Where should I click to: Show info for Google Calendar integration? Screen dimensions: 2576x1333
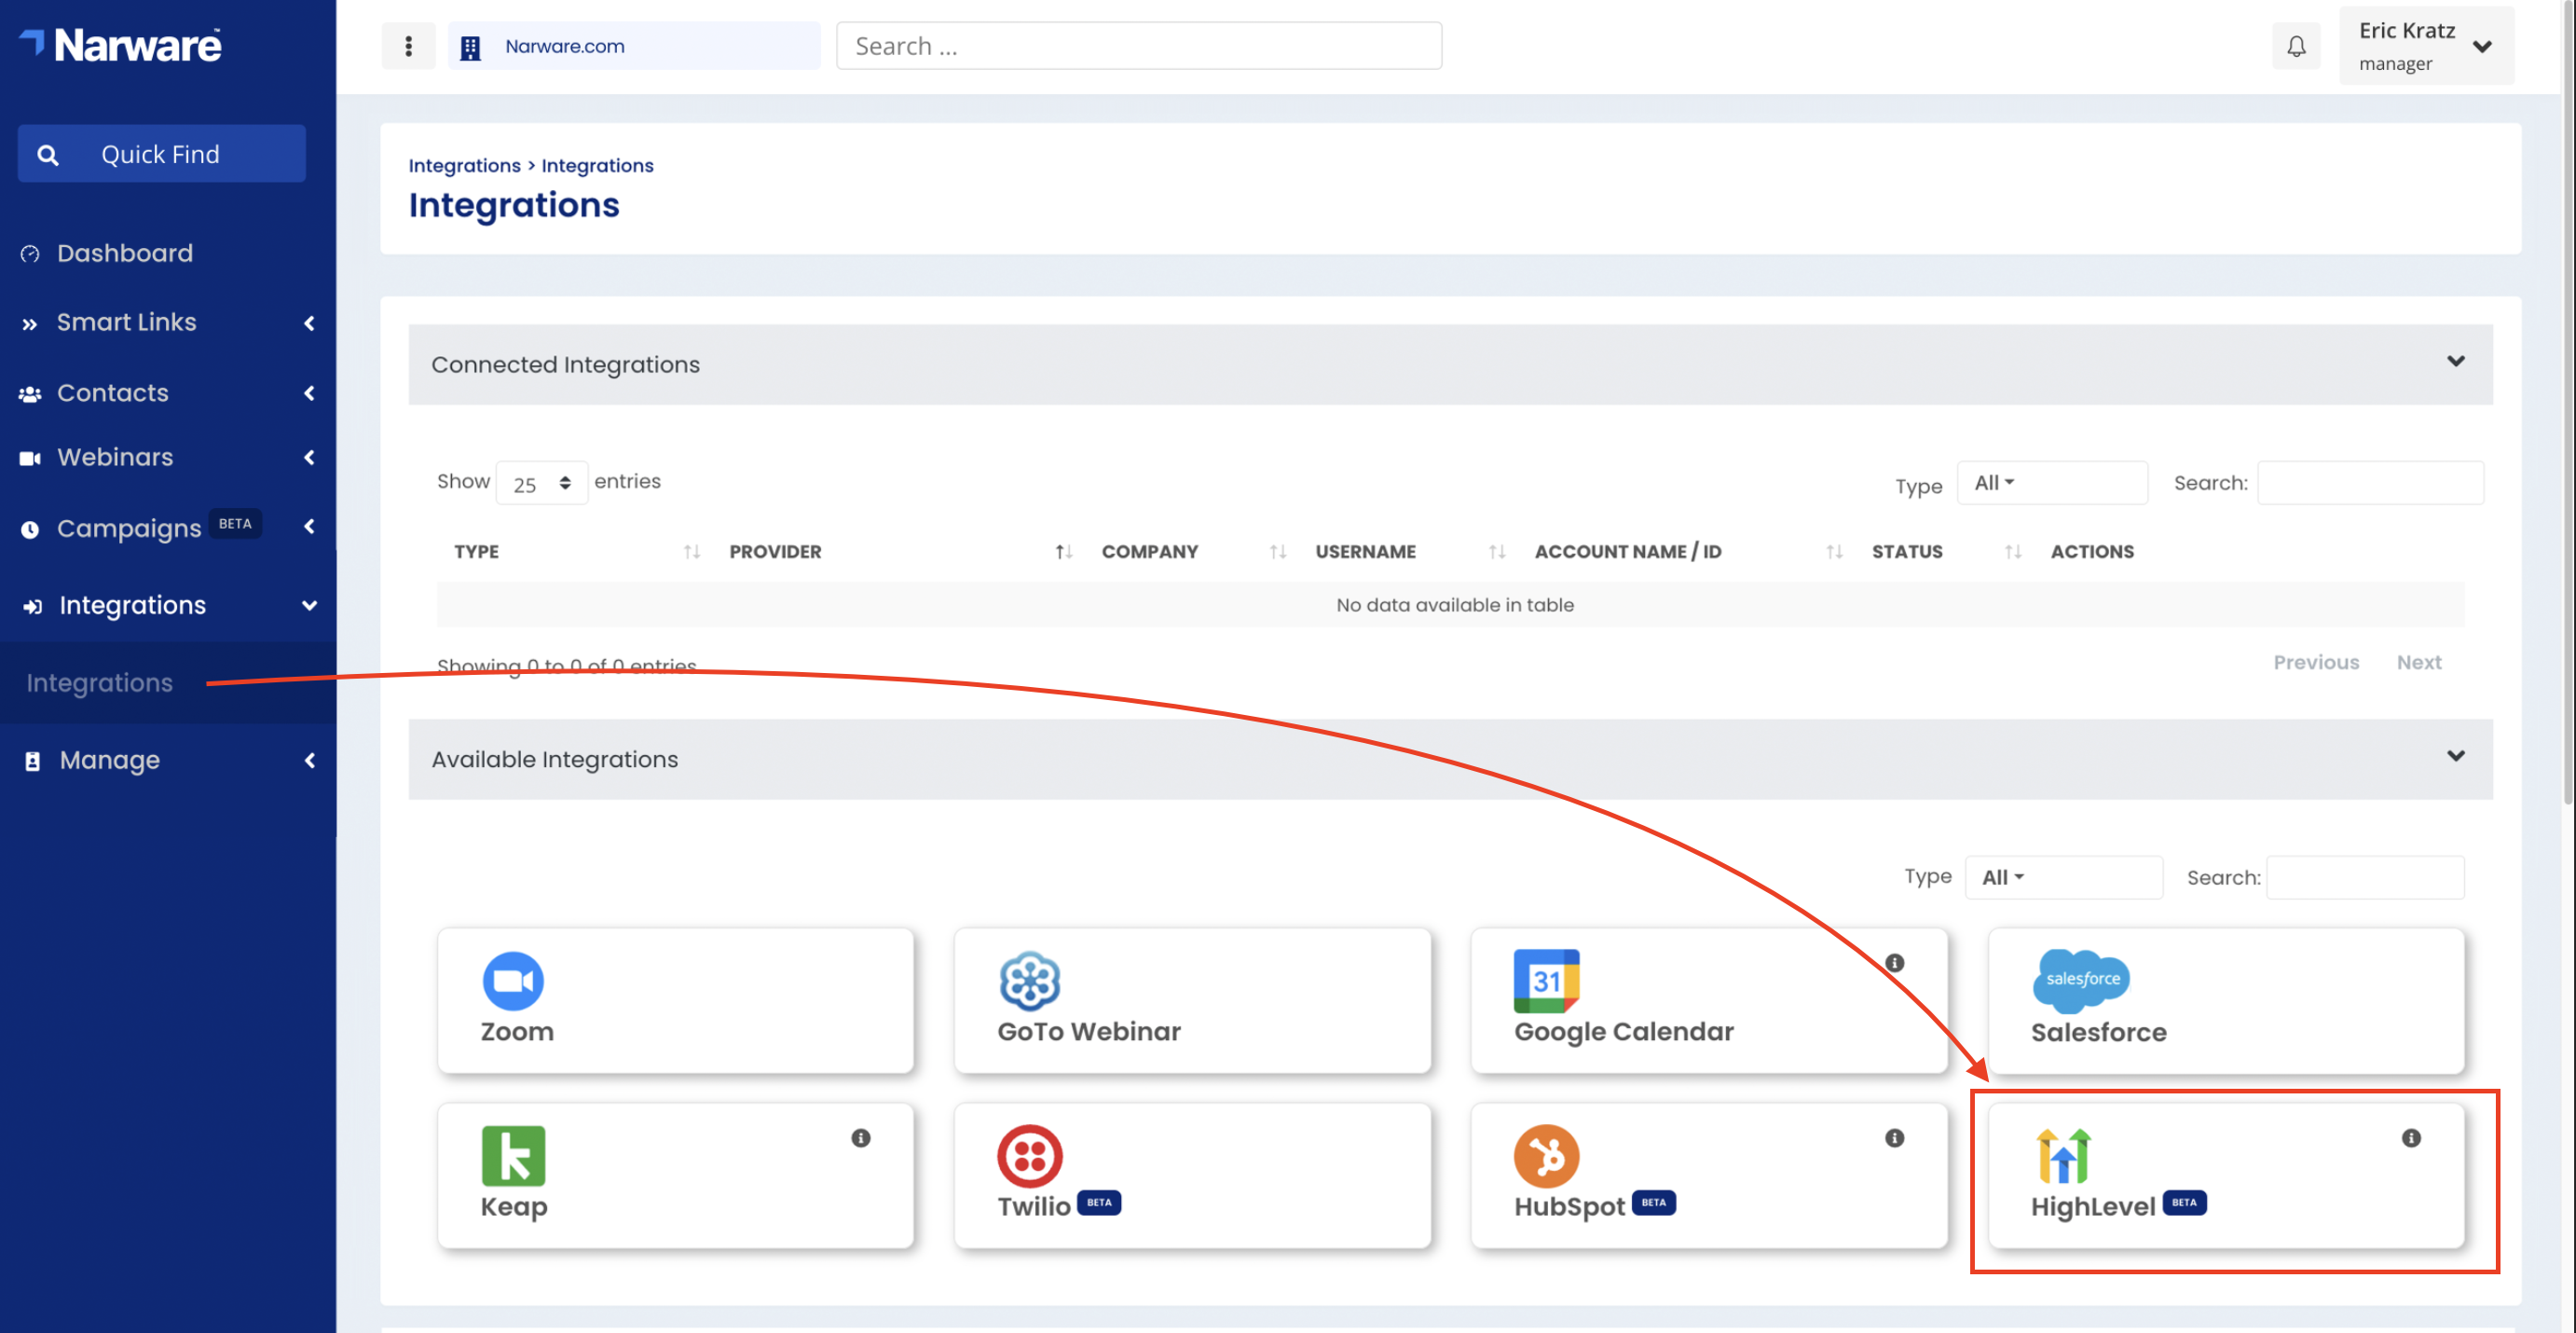(x=1894, y=963)
